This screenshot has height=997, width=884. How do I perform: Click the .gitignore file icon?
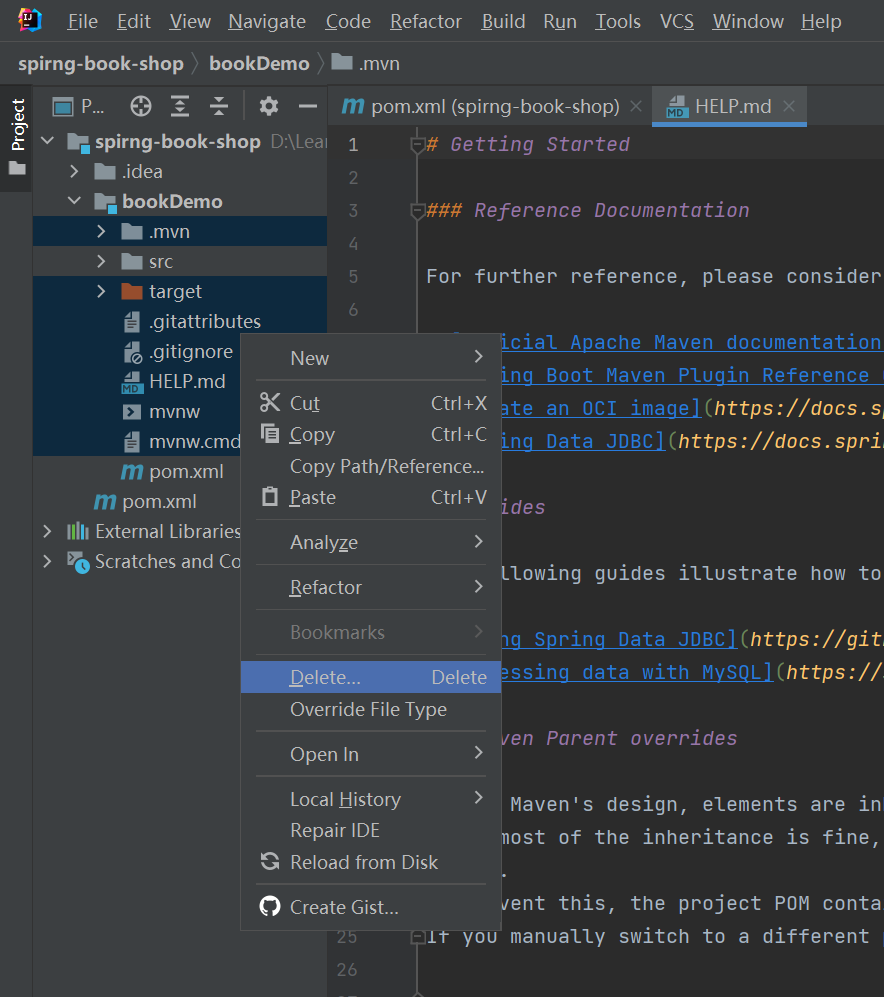point(132,352)
